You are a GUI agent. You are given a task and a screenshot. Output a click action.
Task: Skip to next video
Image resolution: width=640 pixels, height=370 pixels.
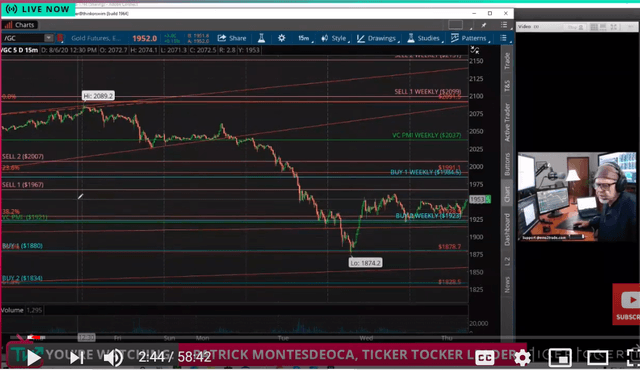click(76, 358)
